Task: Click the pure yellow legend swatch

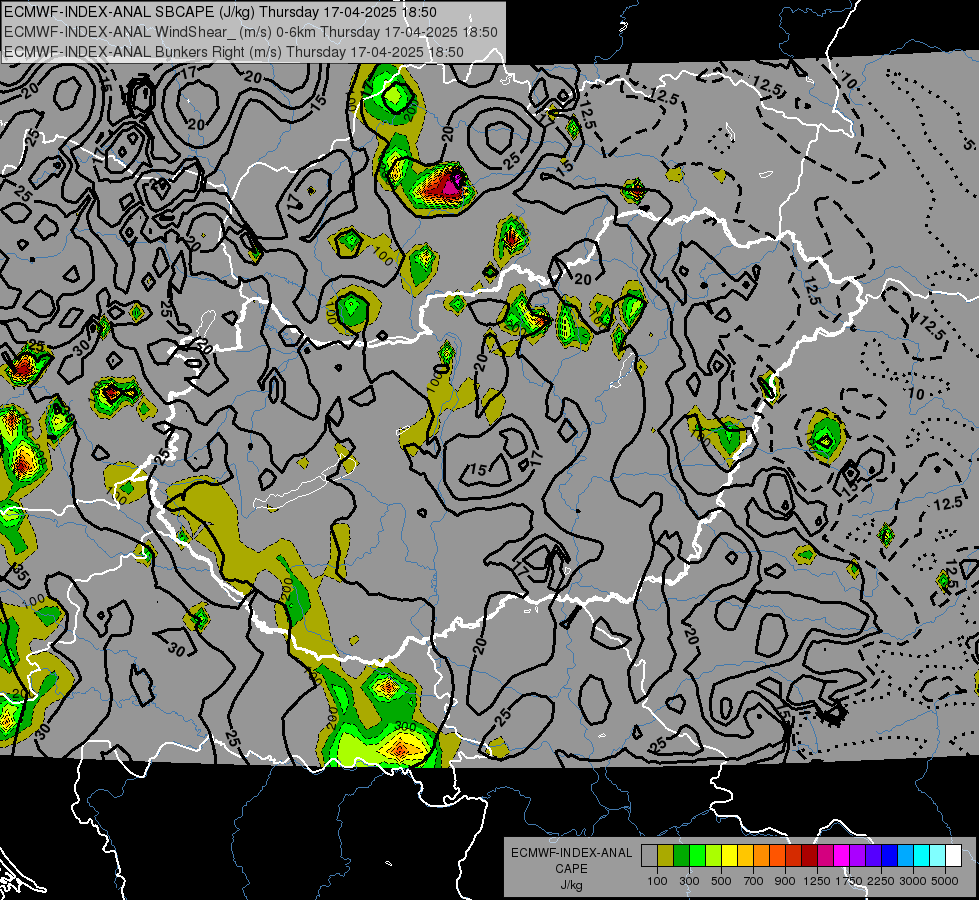Action: tap(729, 856)
